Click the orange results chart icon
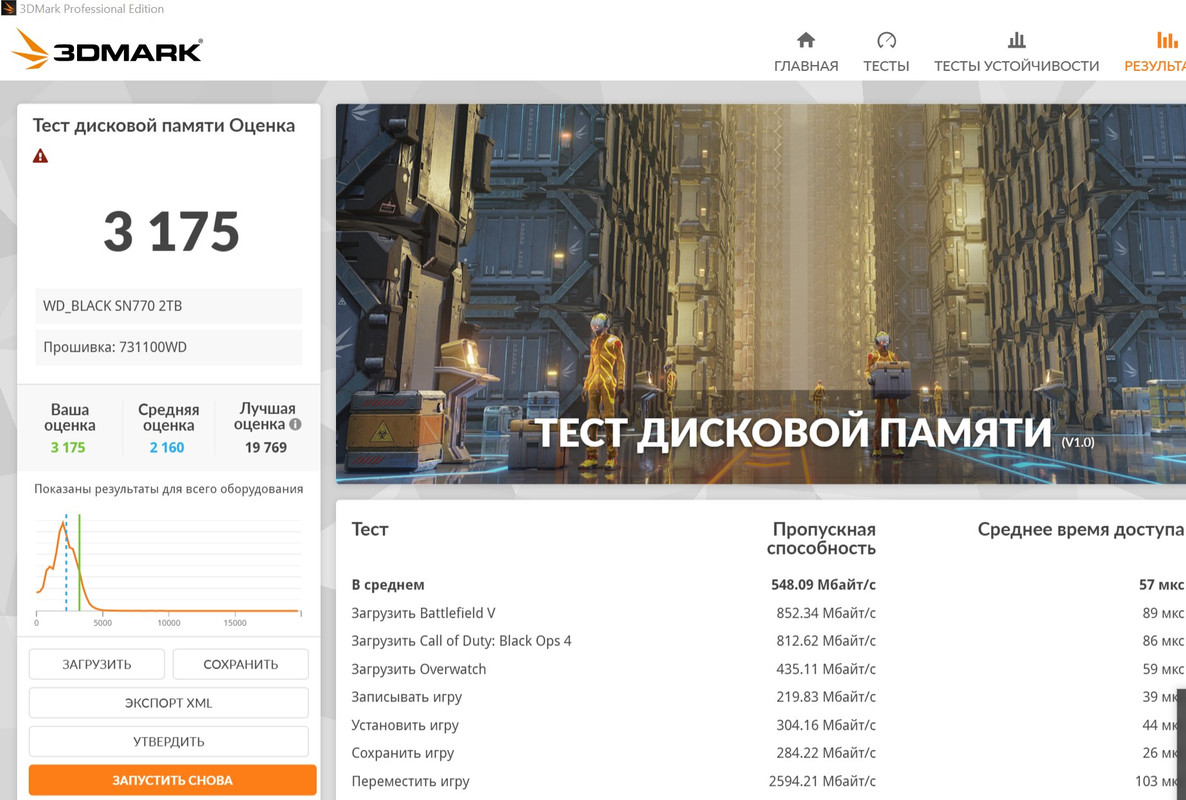The width and height of the screenshot is (1186, 800). tap(1167, 39)
